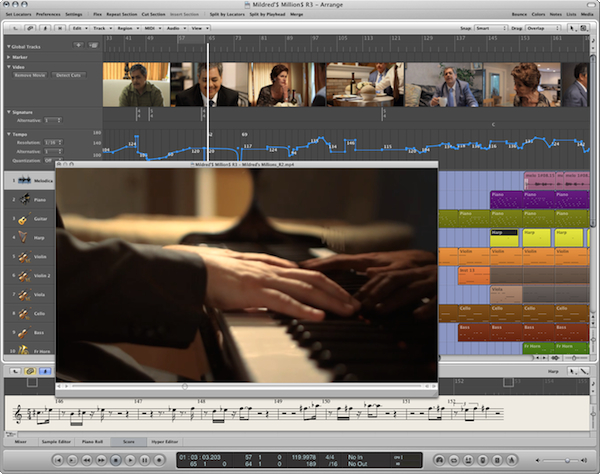Toggle the autopunch button in transport
The height and width of the screenshot is (474, 600).
click(468, 460)
